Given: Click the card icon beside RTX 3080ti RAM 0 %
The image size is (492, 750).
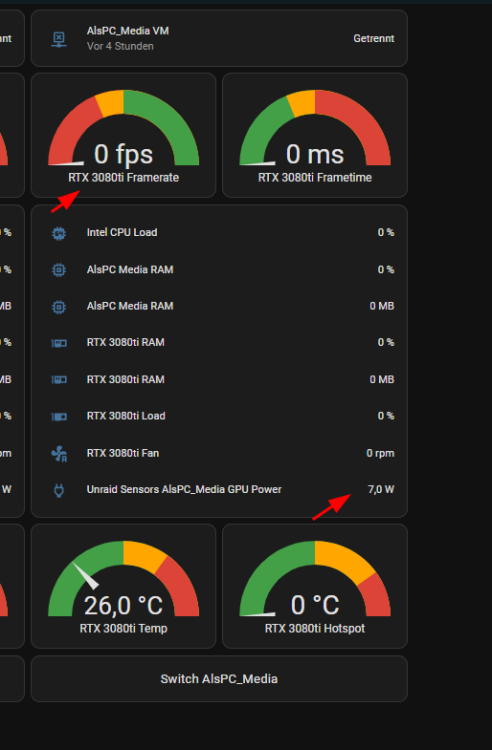Looking at the screenshot, I should coord(59,343).
